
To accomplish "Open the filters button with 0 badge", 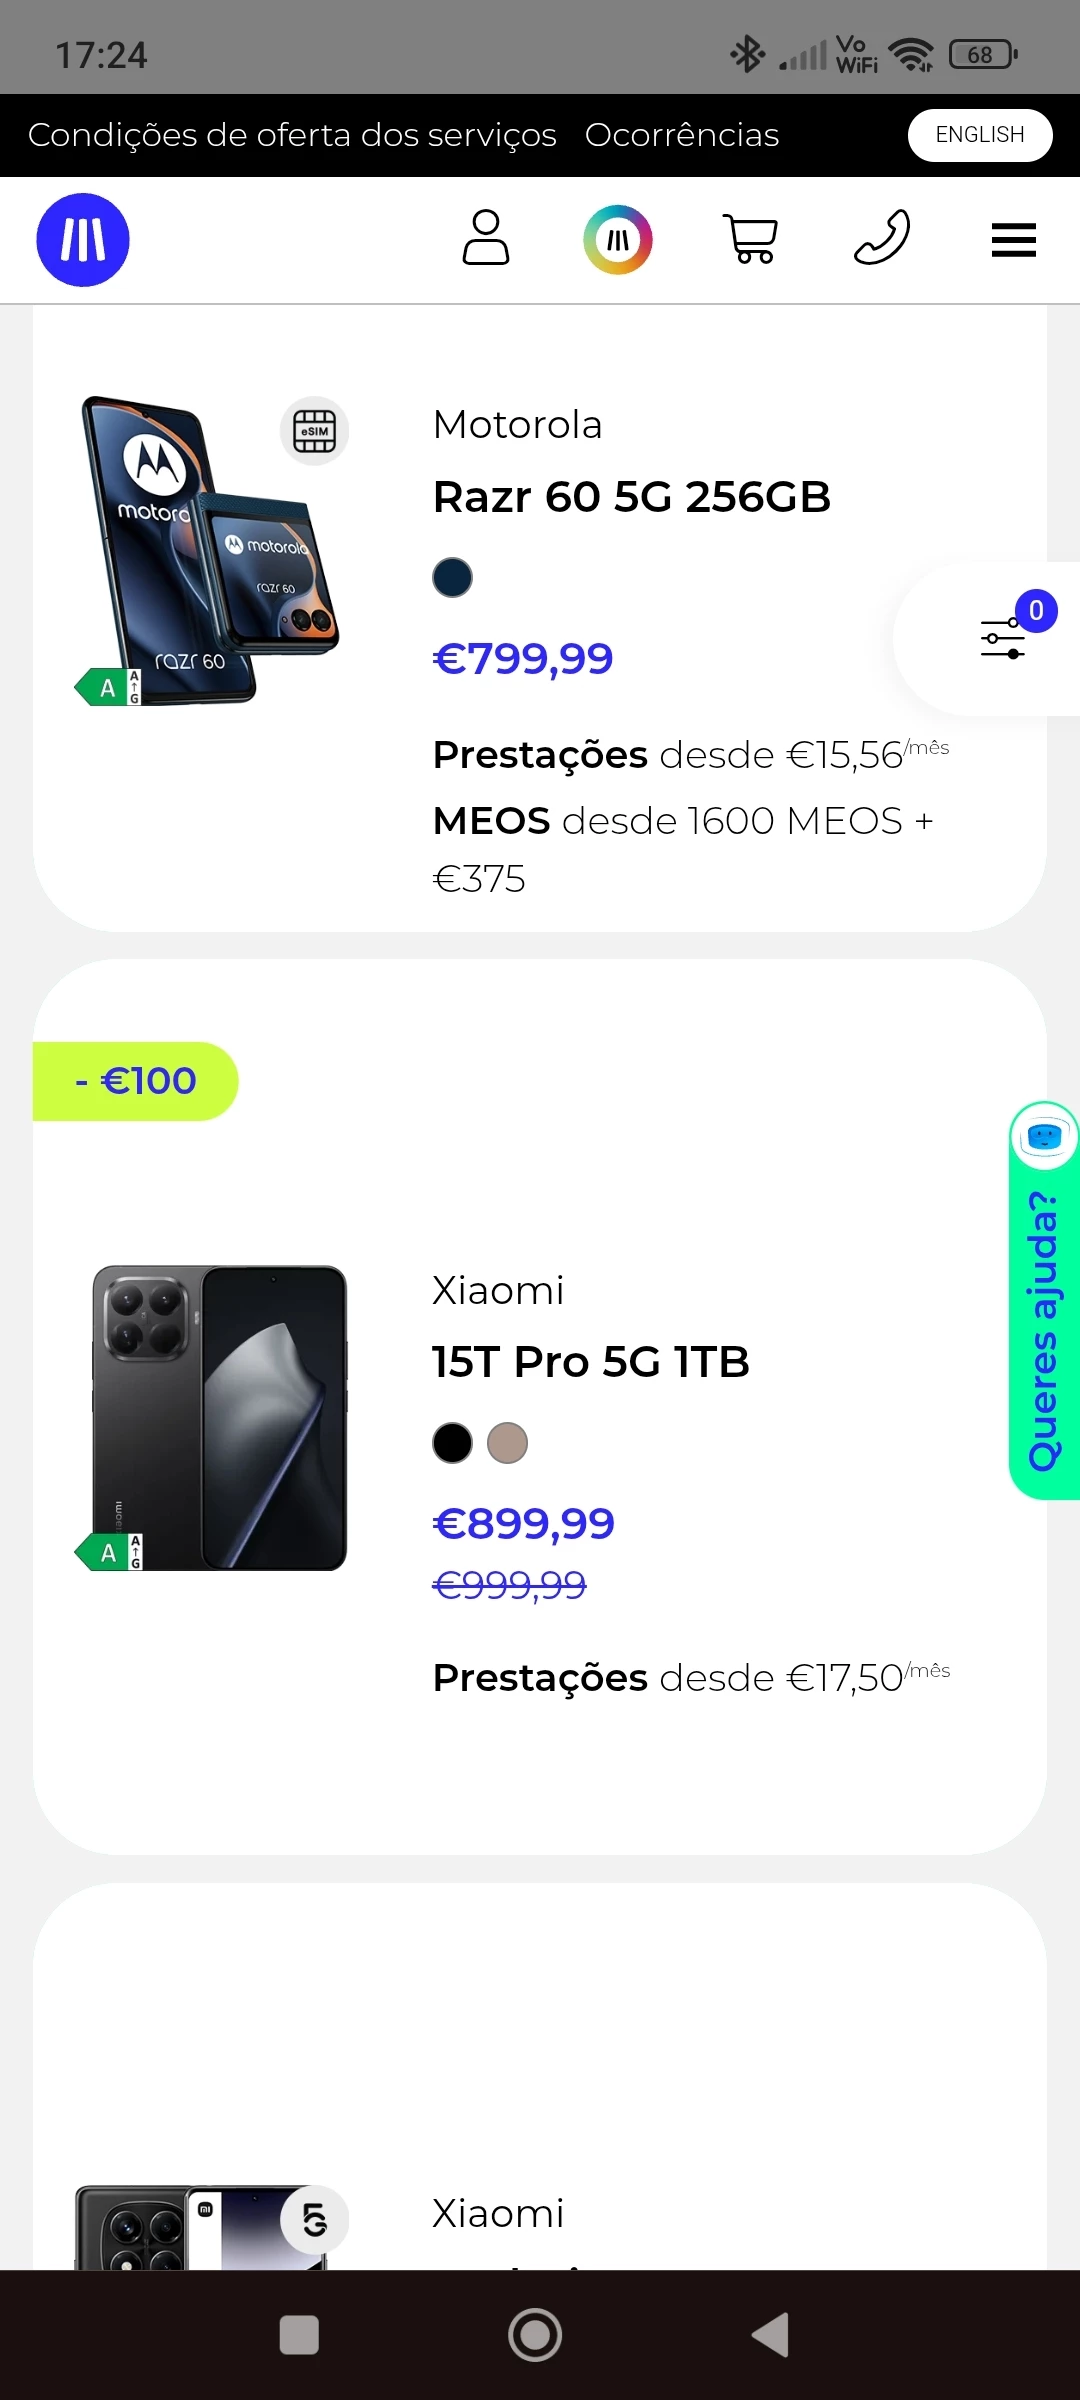I will pyautogui.click(x=1004, y=638).
